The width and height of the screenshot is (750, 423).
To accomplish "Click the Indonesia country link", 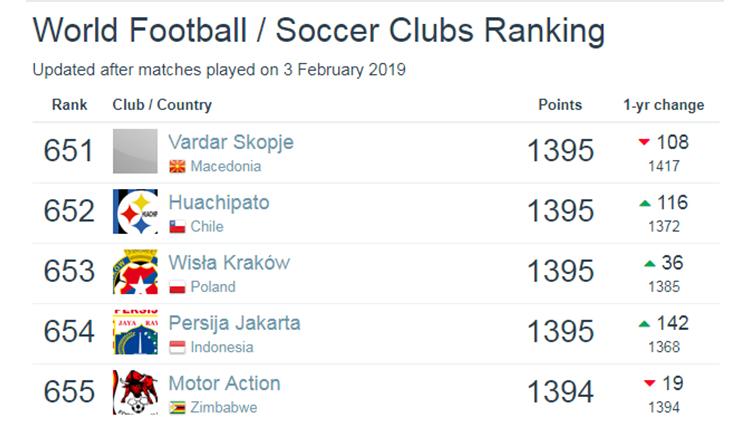I will click(x=222, y=348).
